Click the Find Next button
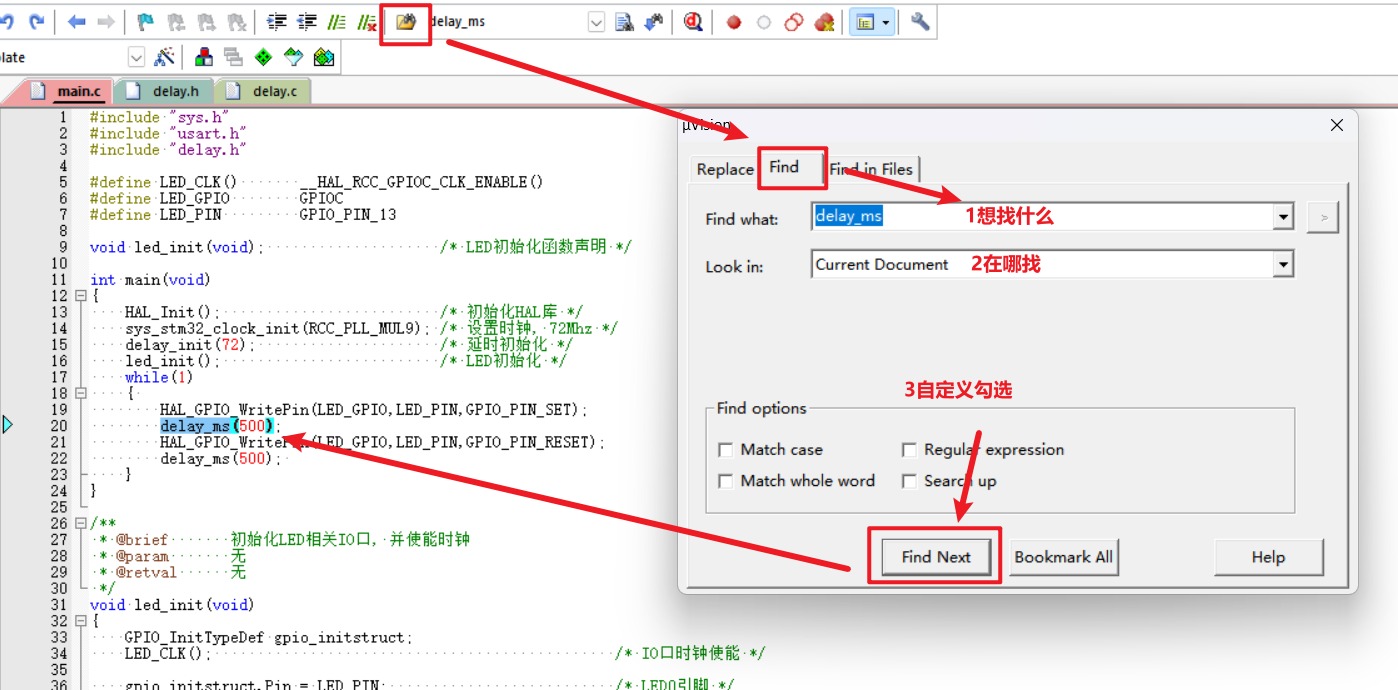This screenshot has height=690, width=1398. point(936,557)
